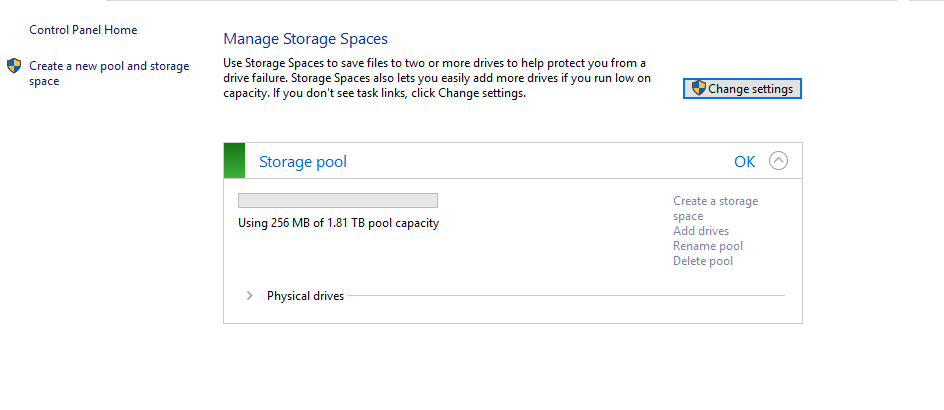Image resolution: width=944 pixels, height=410 pixels.
Task: Open Control Panel Home
Action: tap(83, 30)
